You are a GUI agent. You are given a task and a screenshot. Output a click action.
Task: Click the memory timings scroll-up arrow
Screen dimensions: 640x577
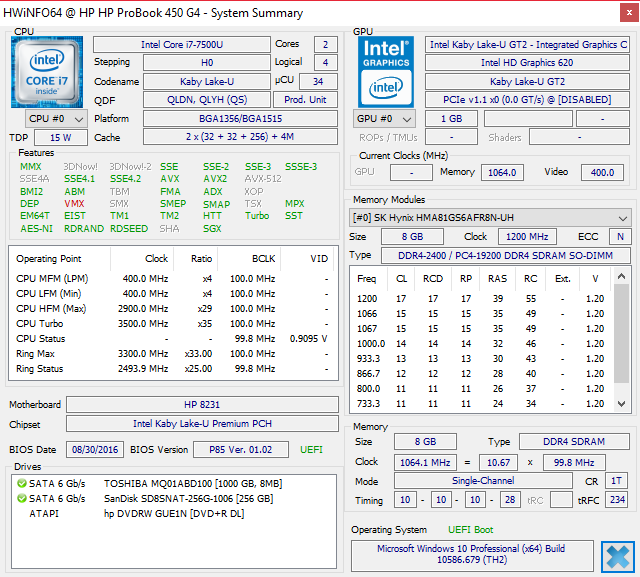[x=621, y=276]
